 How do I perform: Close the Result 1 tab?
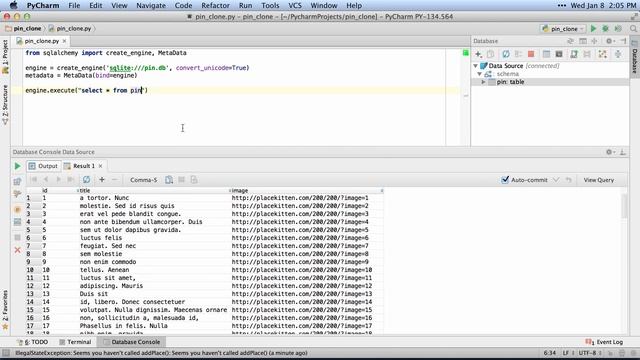point(100,166)
